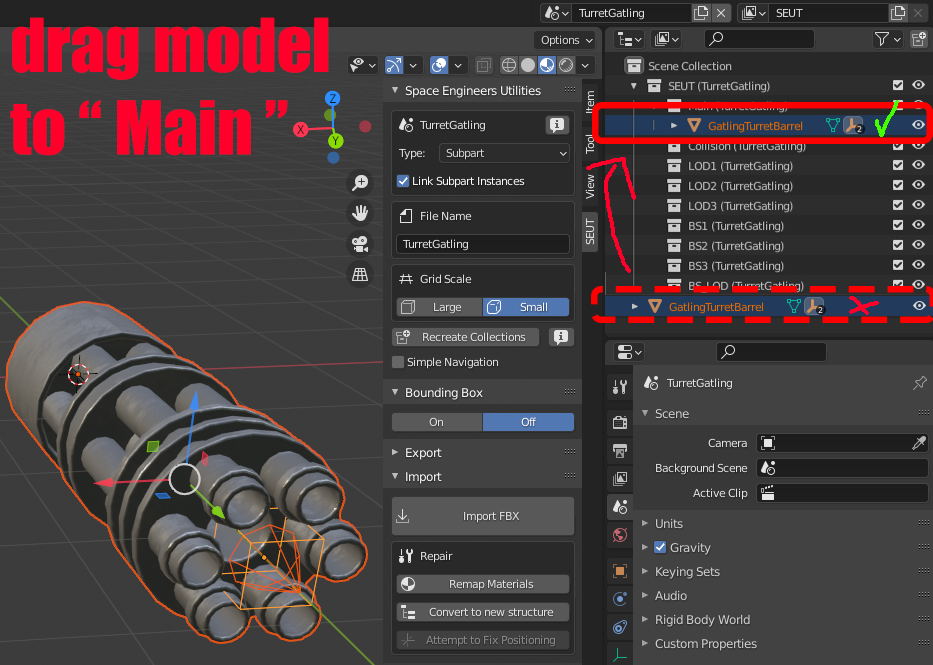The width and height of the screenshot is (933, 665).
Task: Toggle visibility of bottom GatlingTurretBarrel object
Action: 919,306
